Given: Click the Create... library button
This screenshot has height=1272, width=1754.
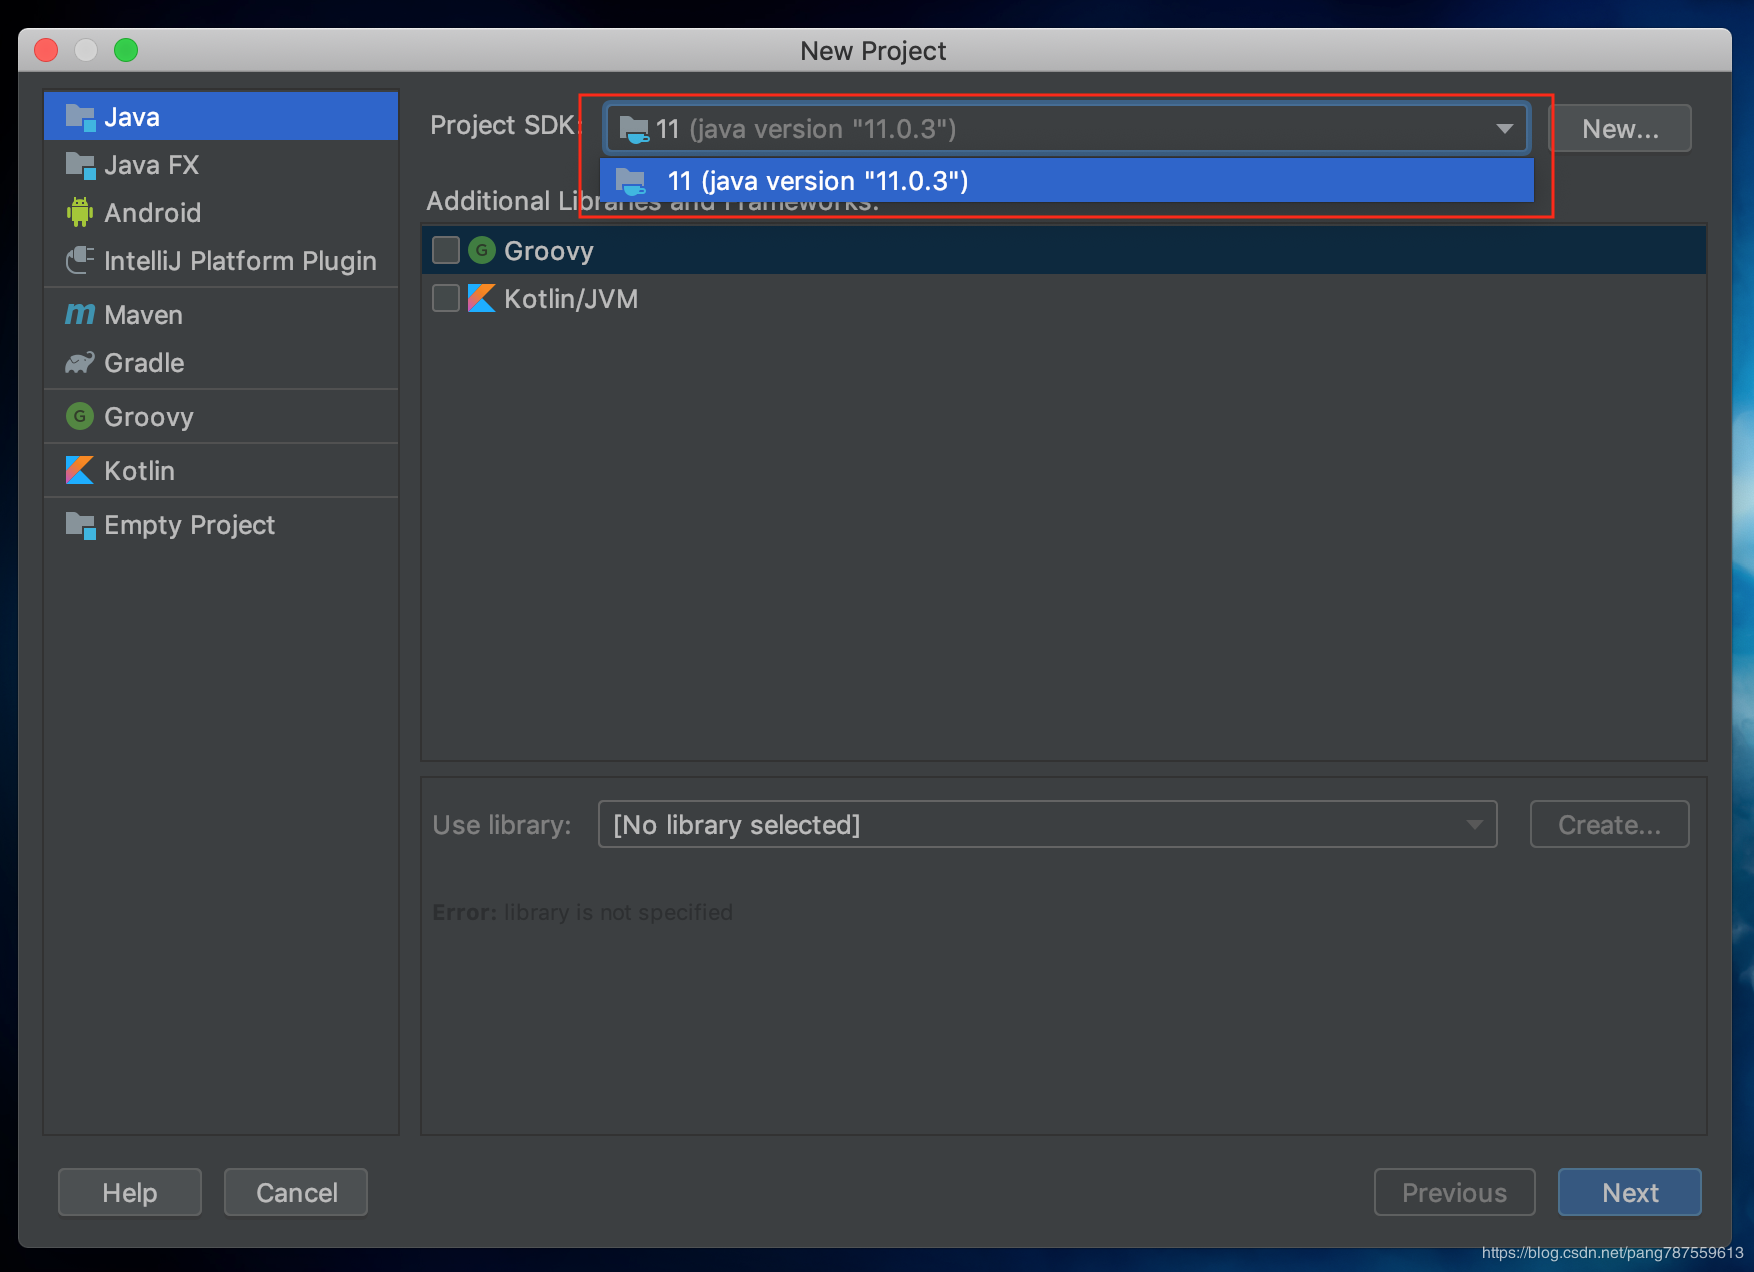Looking at the screenshot, I should [1609, 824].
